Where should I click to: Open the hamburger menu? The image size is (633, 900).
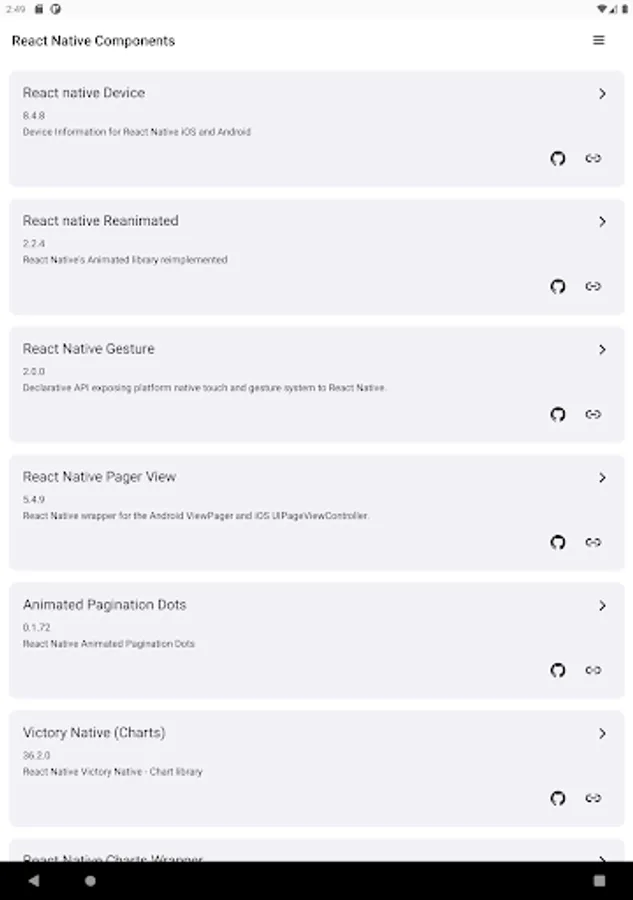point(599,41)
